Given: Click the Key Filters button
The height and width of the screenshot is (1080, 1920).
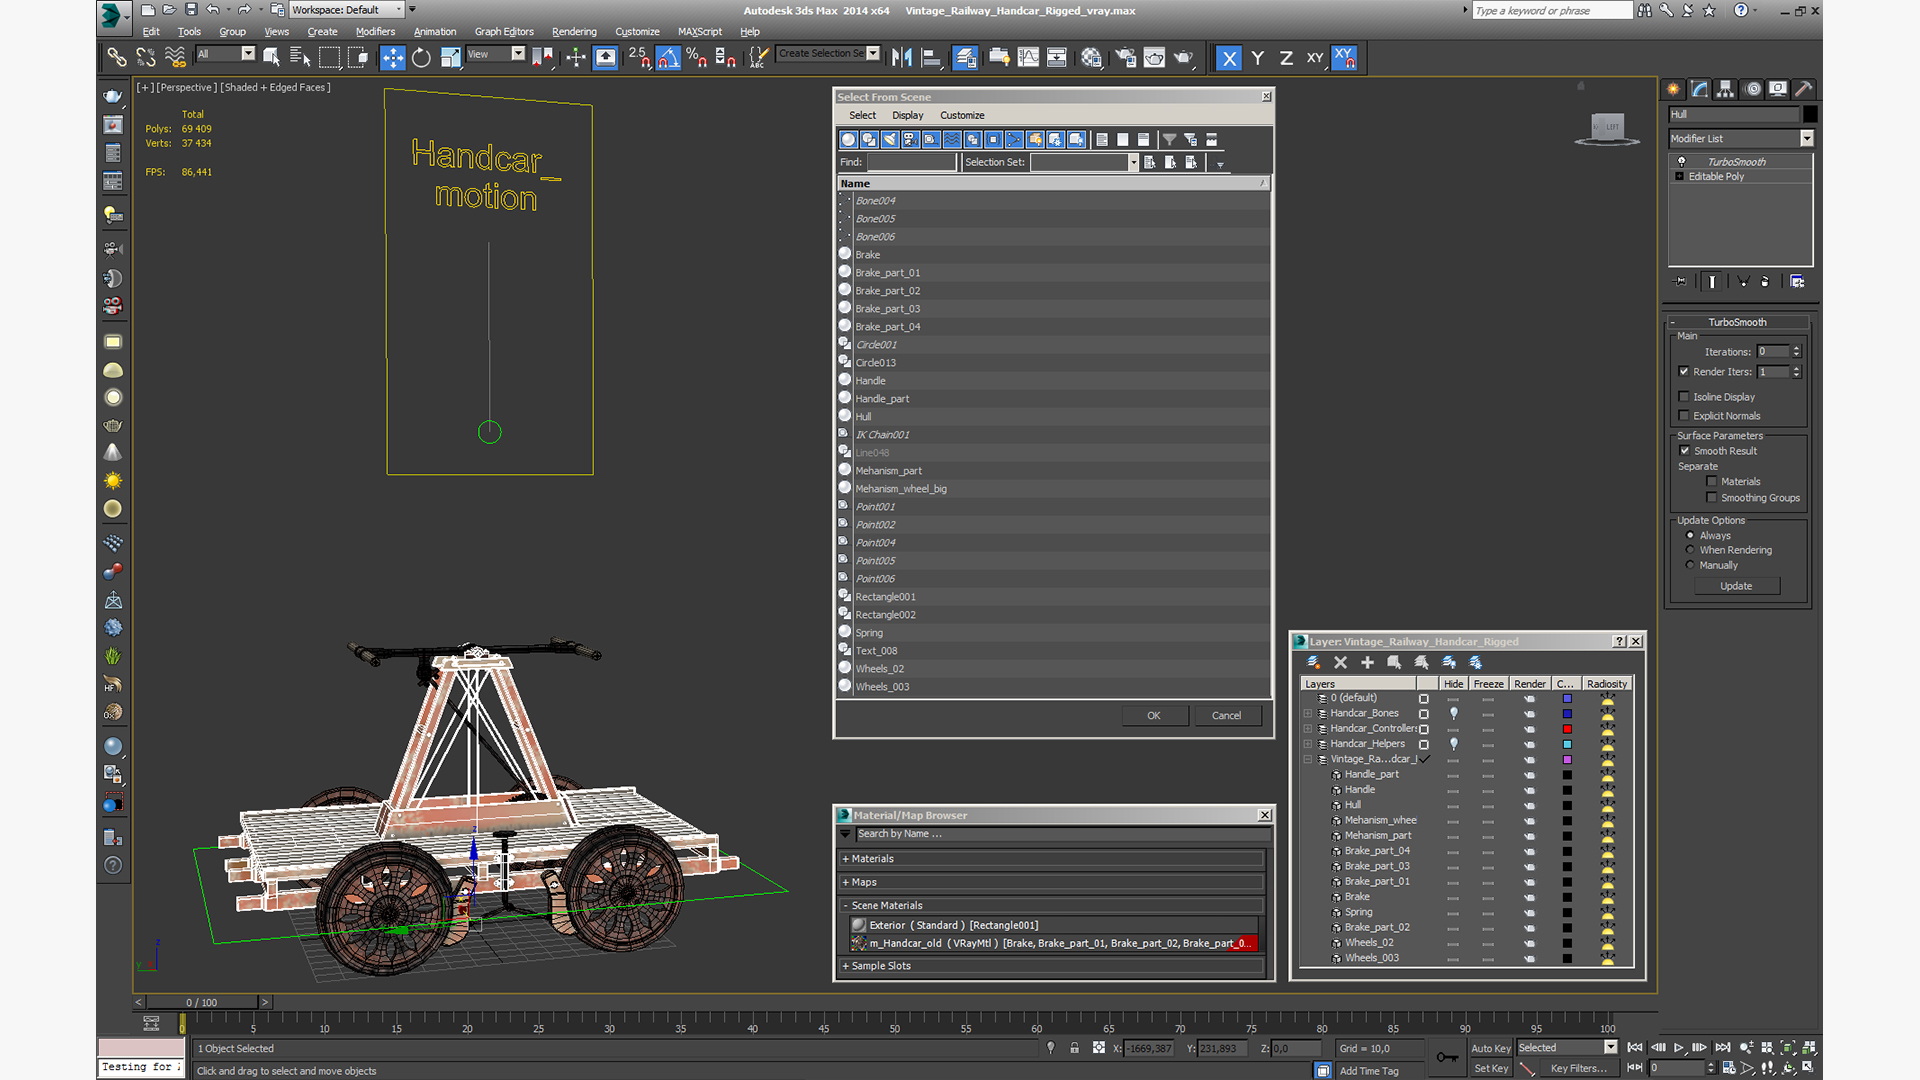Looking at the screenshot, I should 1579,1069.
